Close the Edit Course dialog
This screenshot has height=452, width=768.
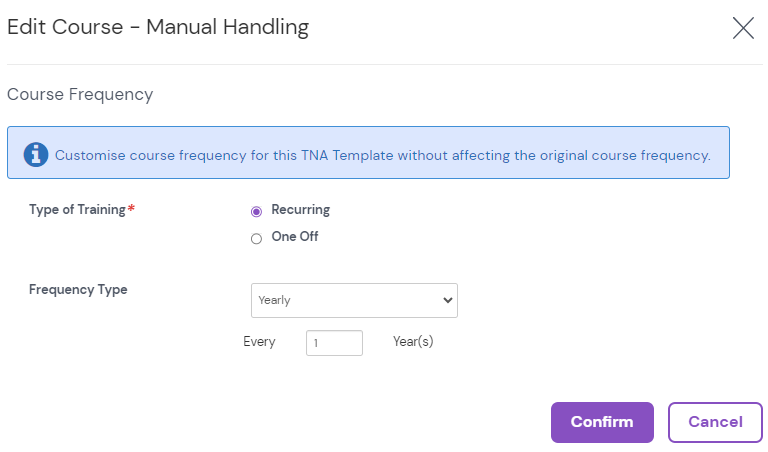743,28
